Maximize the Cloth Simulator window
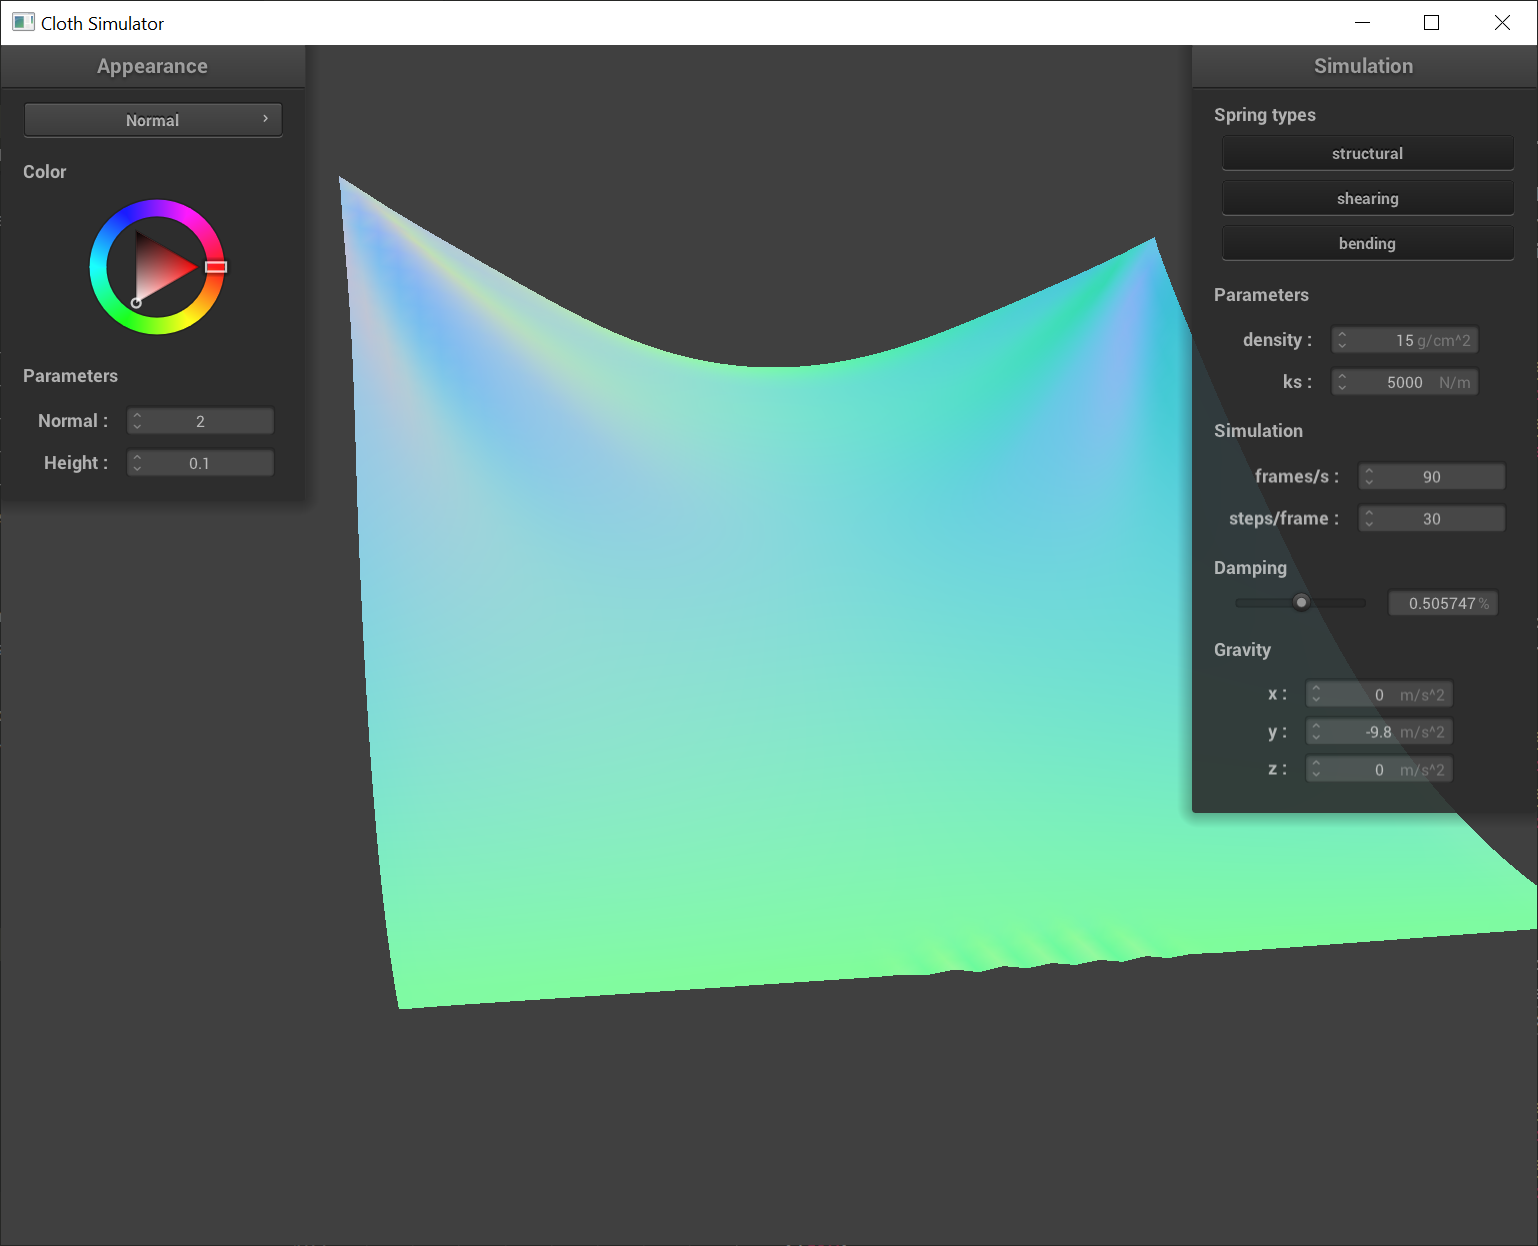The width and height of the screenshot is (1538, 1246). [1431, 22]
